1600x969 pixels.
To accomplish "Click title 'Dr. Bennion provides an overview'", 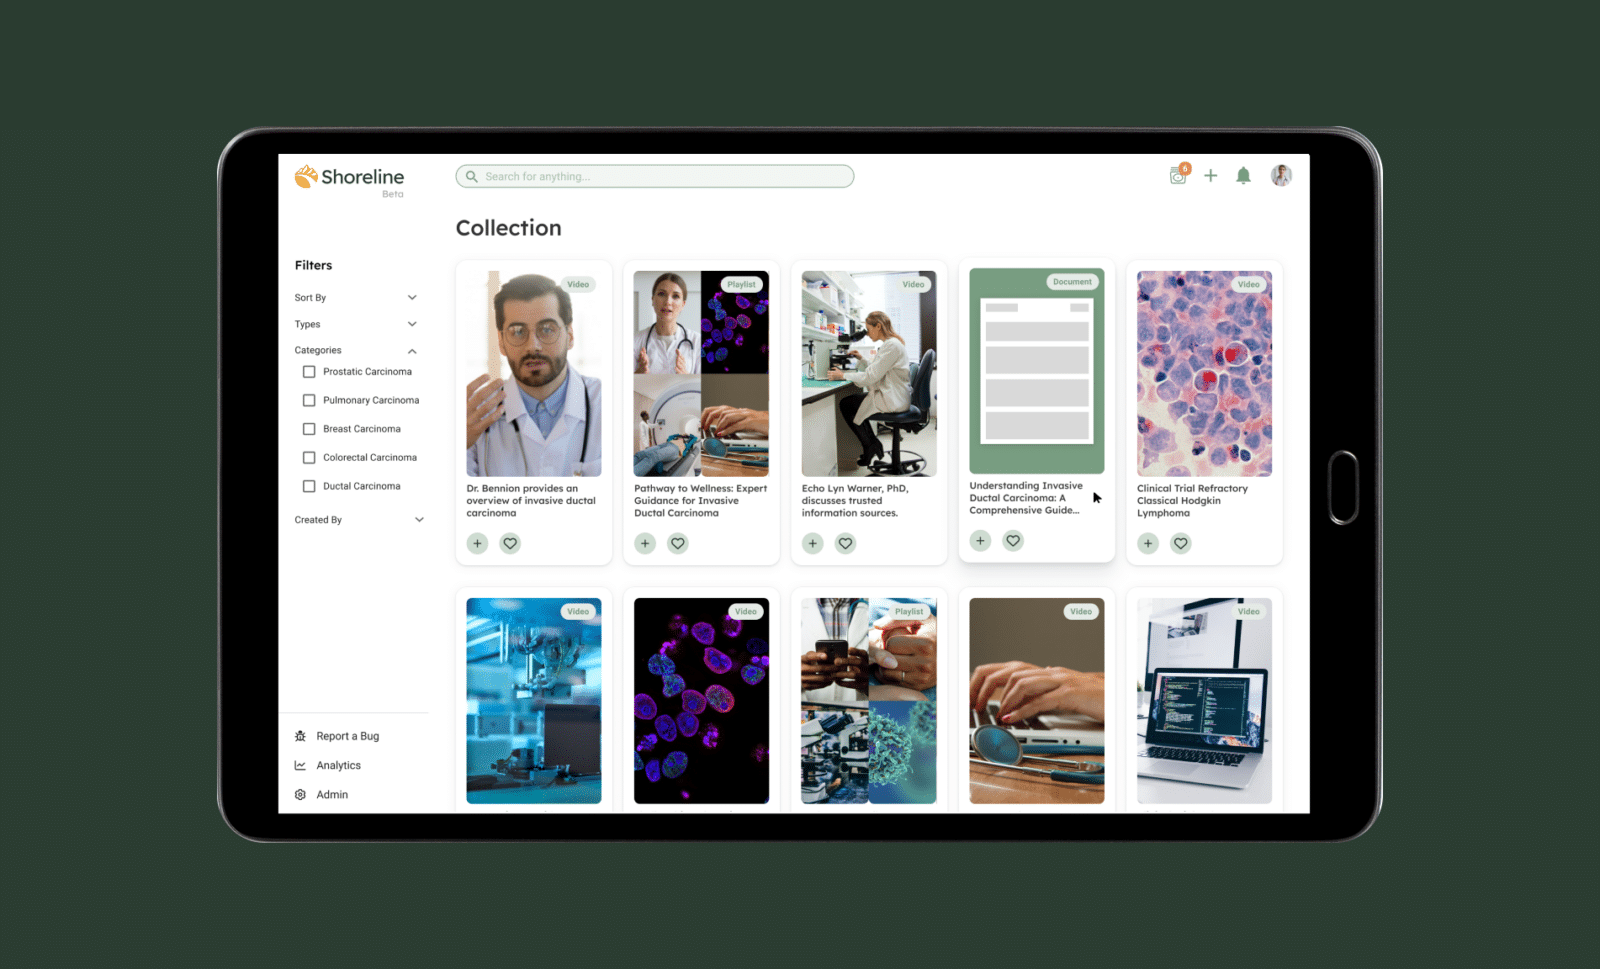I will pos(531,501).
